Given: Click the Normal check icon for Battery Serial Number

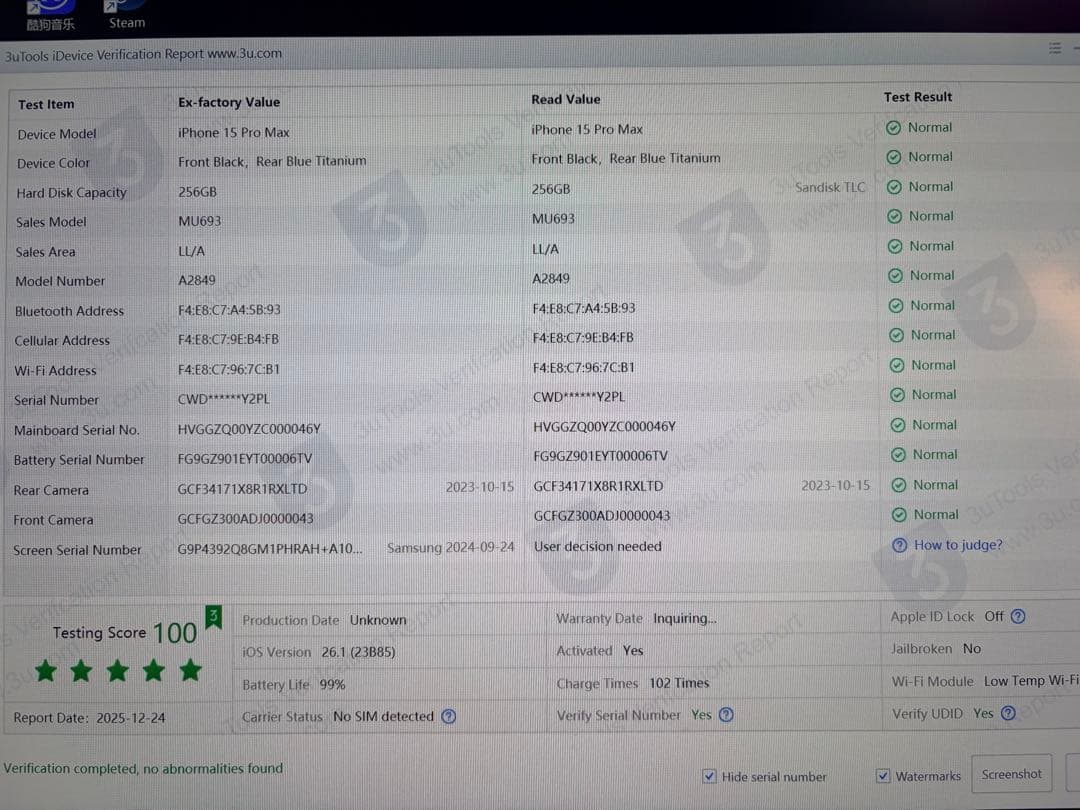Looking at the screenshot, I should 898,455.
